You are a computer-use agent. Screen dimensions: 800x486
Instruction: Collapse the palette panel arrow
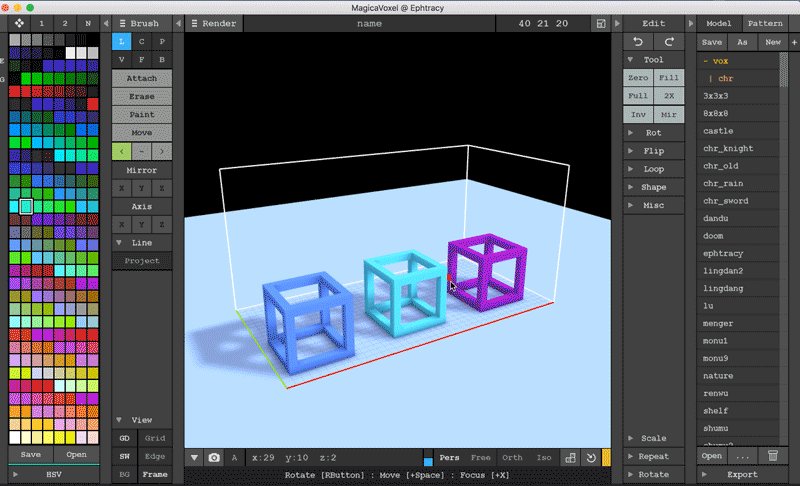tap(106, 23)
